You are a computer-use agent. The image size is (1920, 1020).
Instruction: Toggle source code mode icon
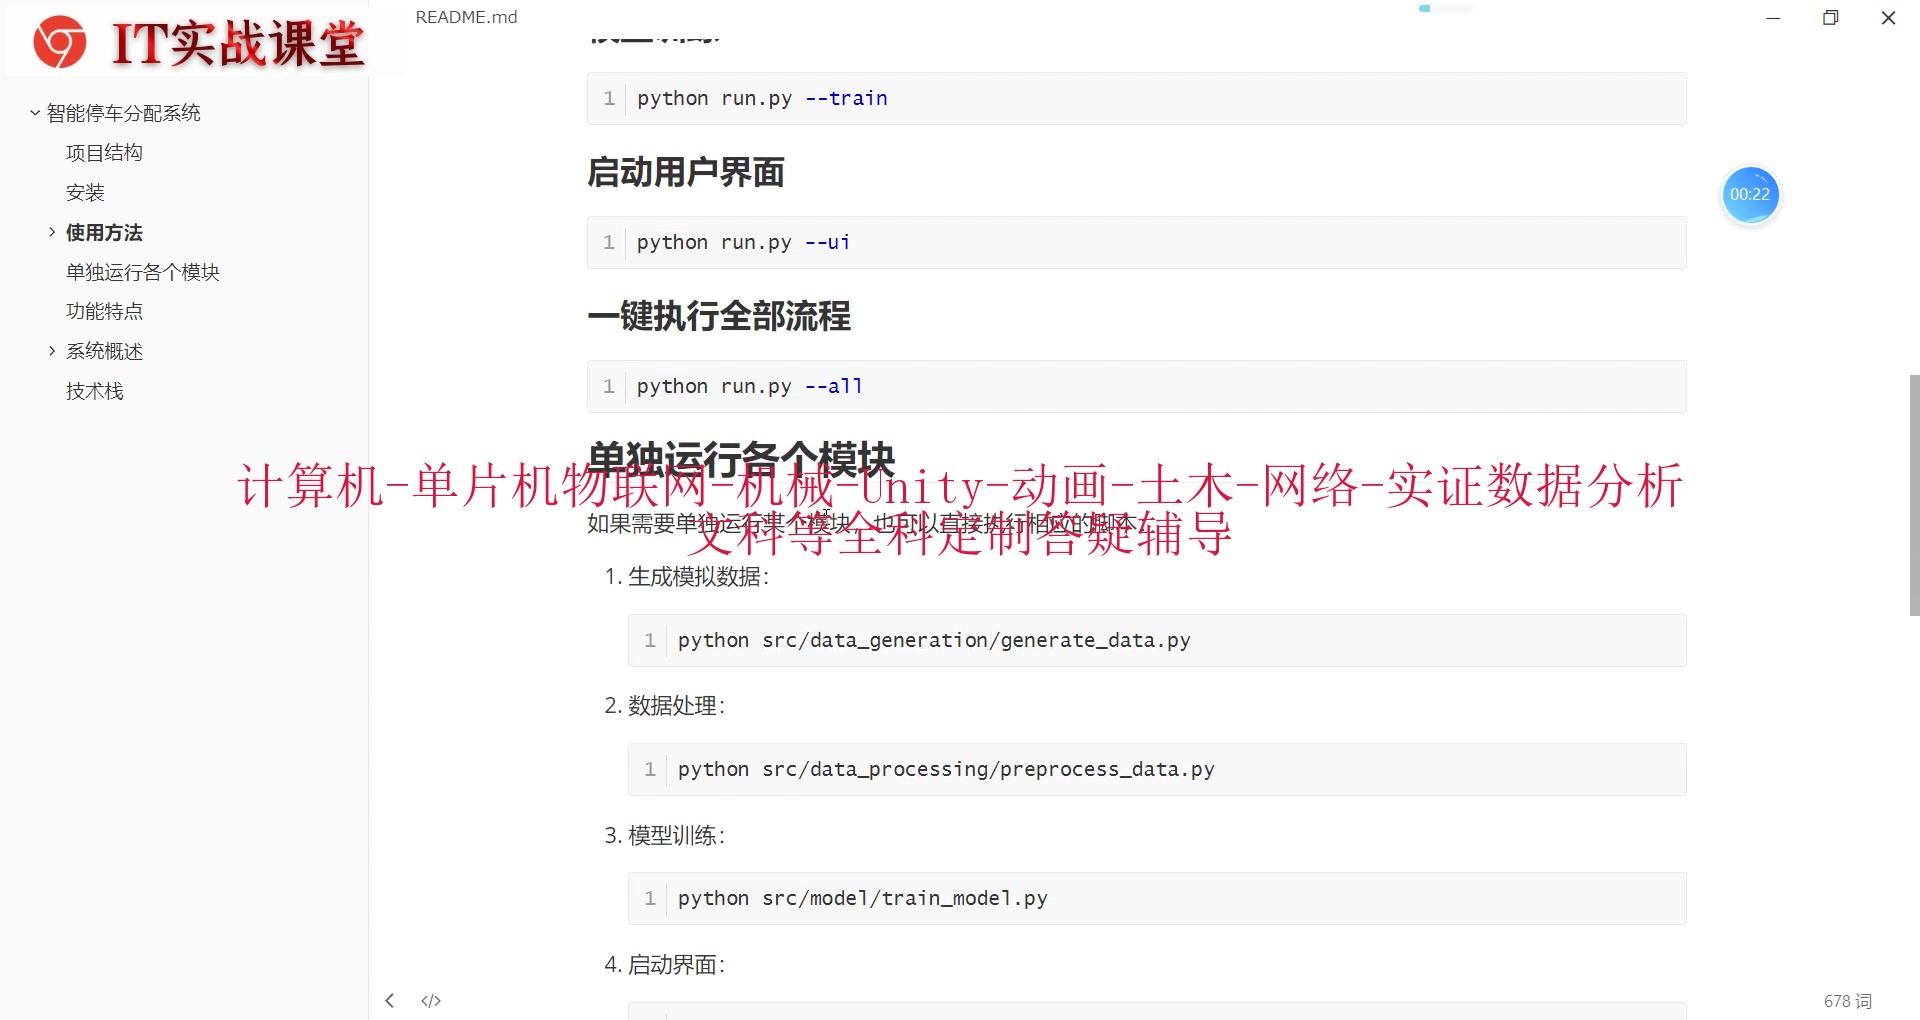tap(431, 1000)
